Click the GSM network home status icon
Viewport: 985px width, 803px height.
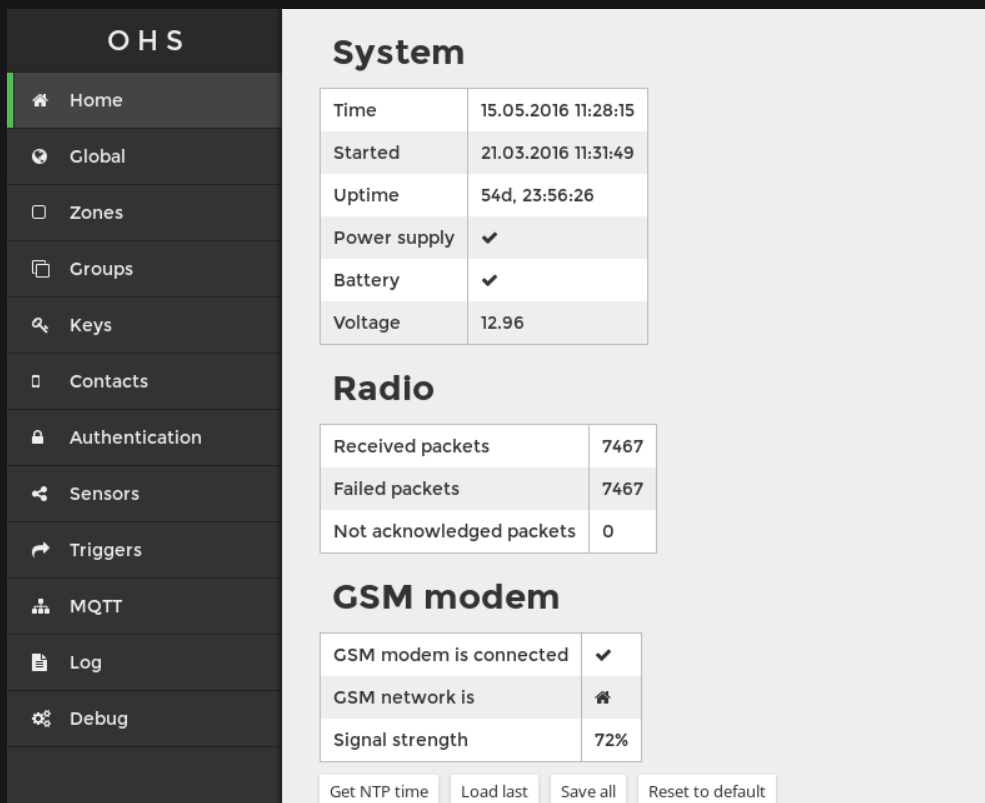(602, 697)
